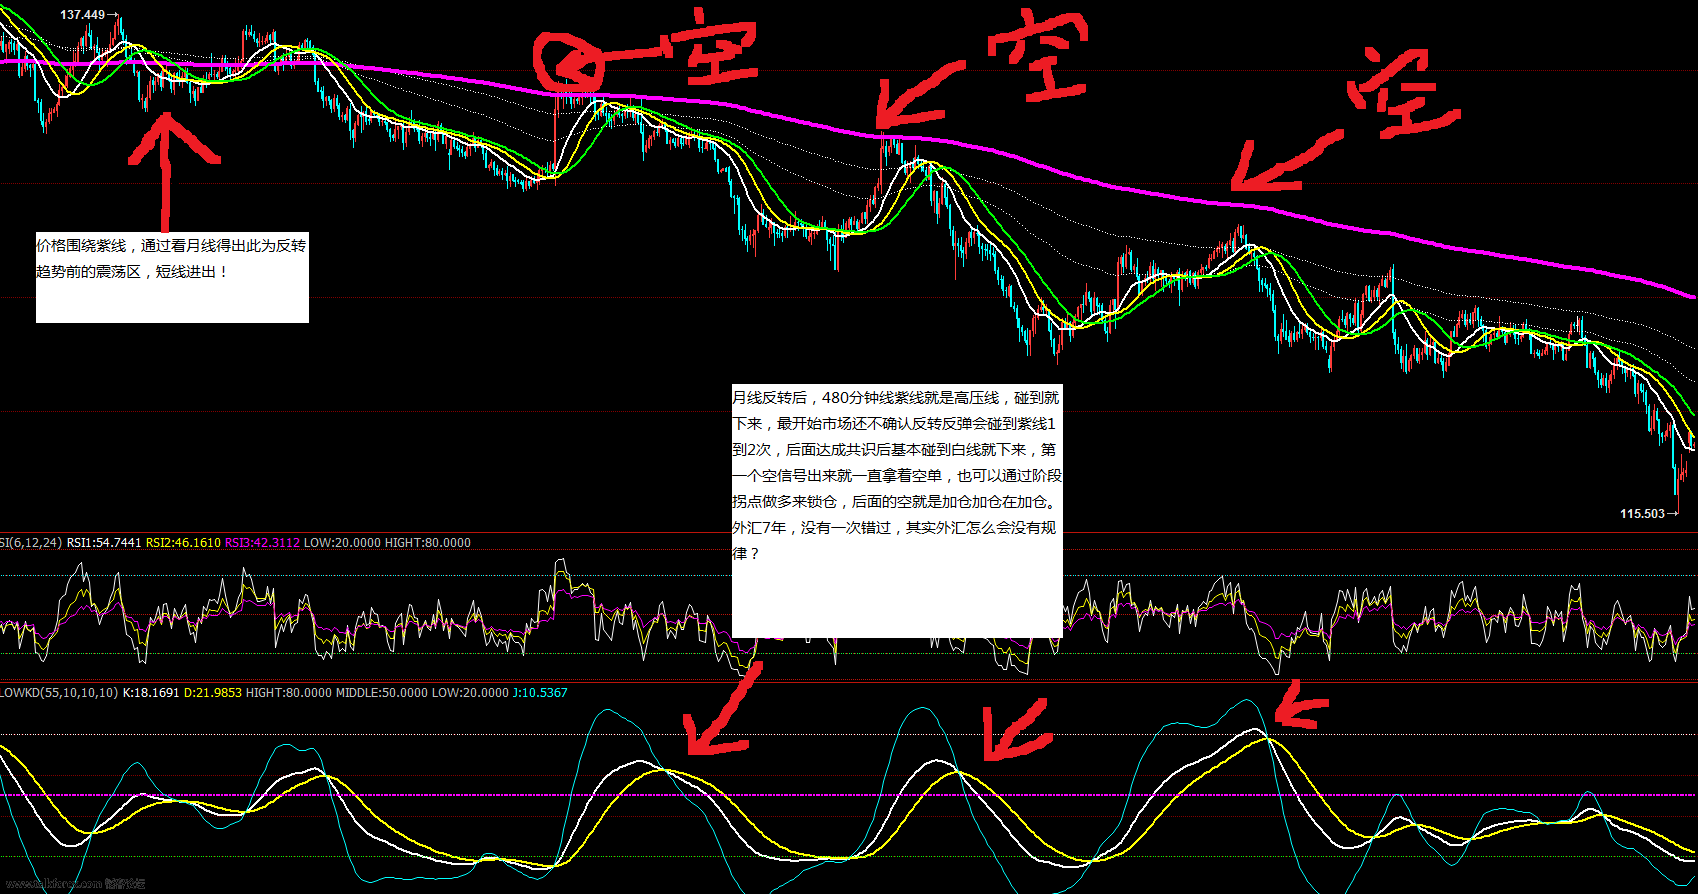Click the 137.449 high price label
Image resolution: width=1698 pixels, height=894 pixels.
(83, 15)
